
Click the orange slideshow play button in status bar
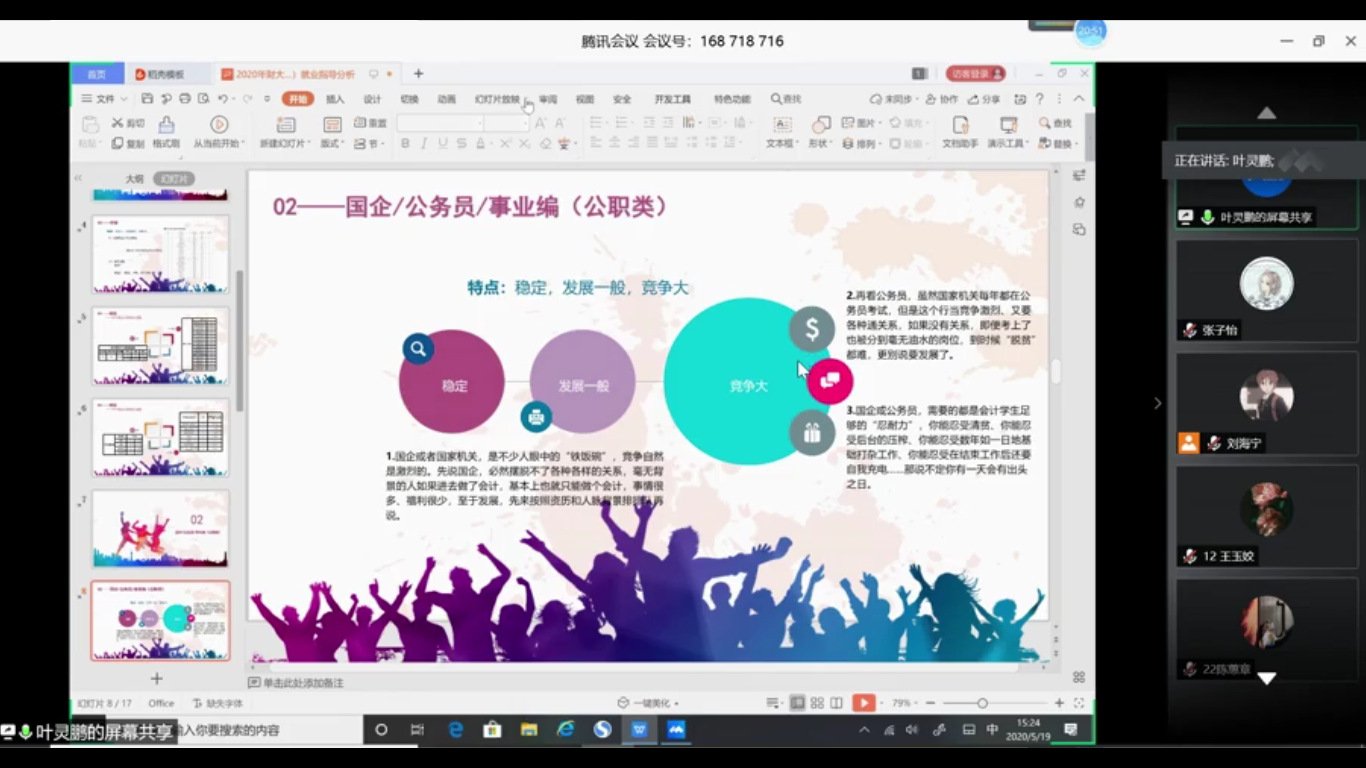tap(864, 703)
